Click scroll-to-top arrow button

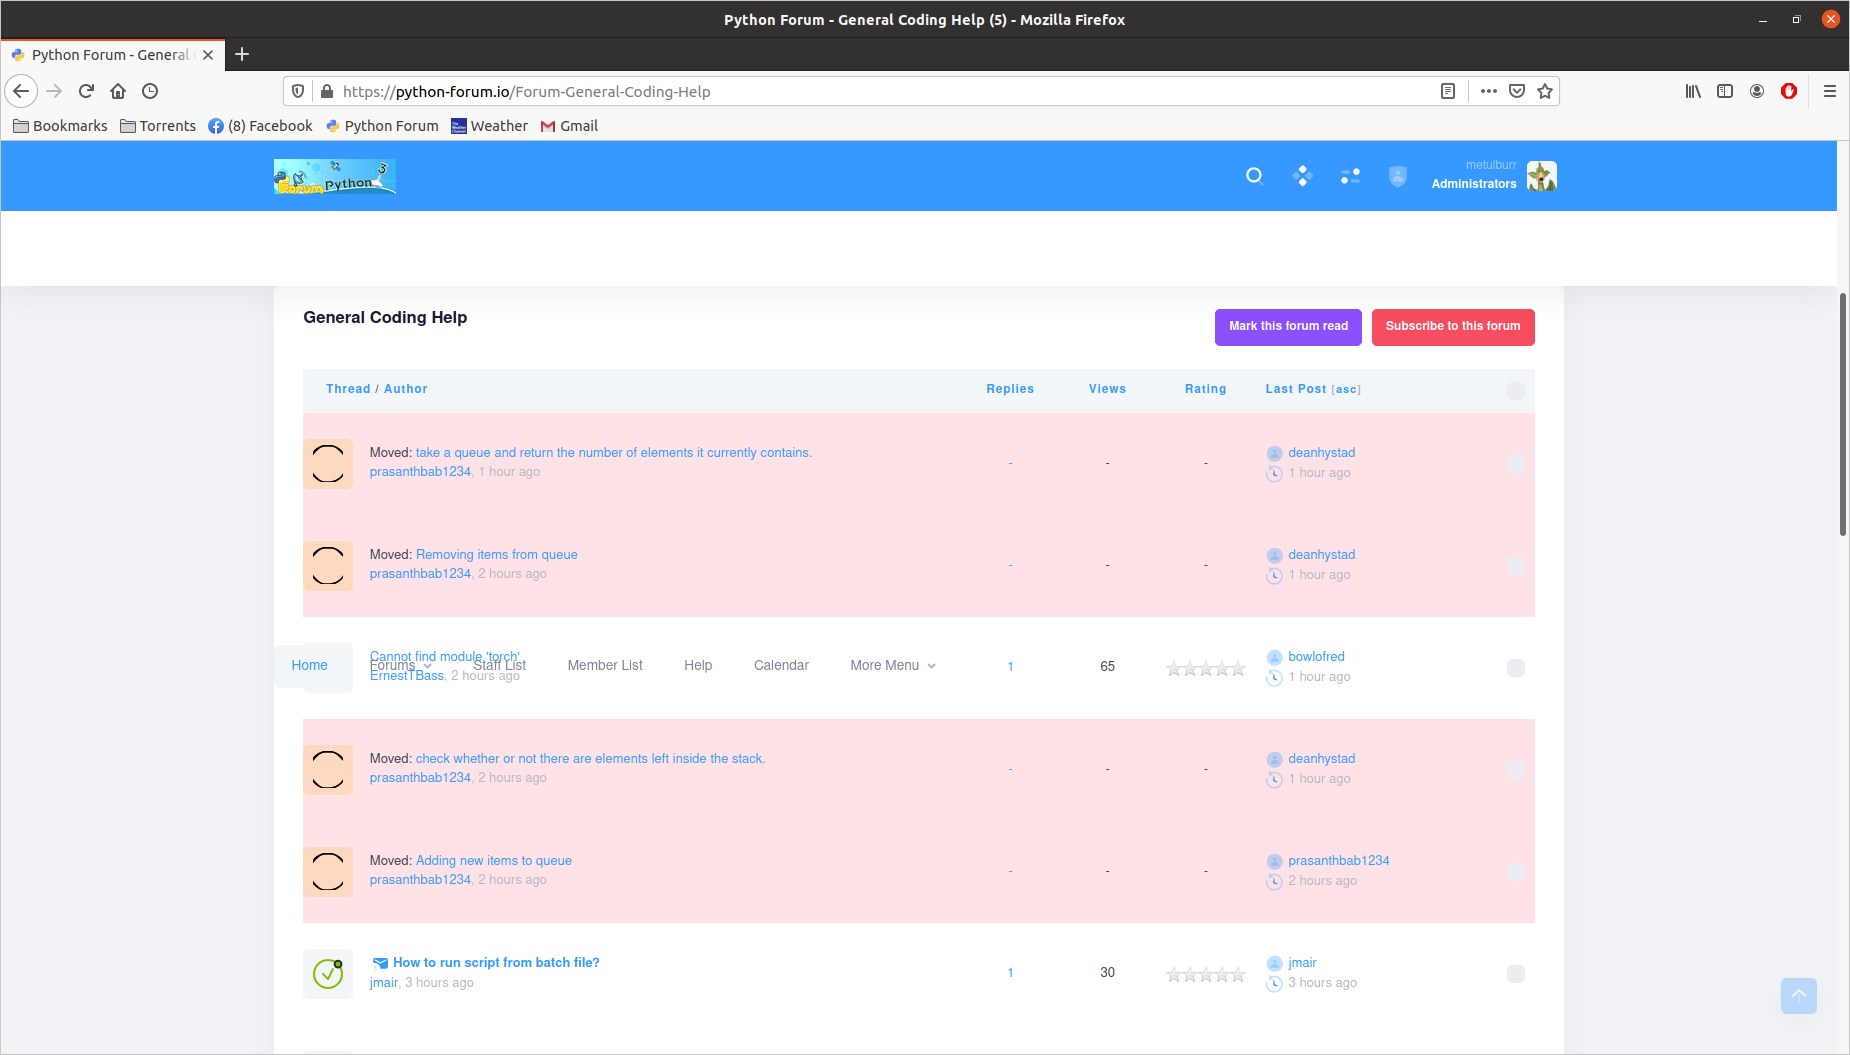coord(1798,995)
